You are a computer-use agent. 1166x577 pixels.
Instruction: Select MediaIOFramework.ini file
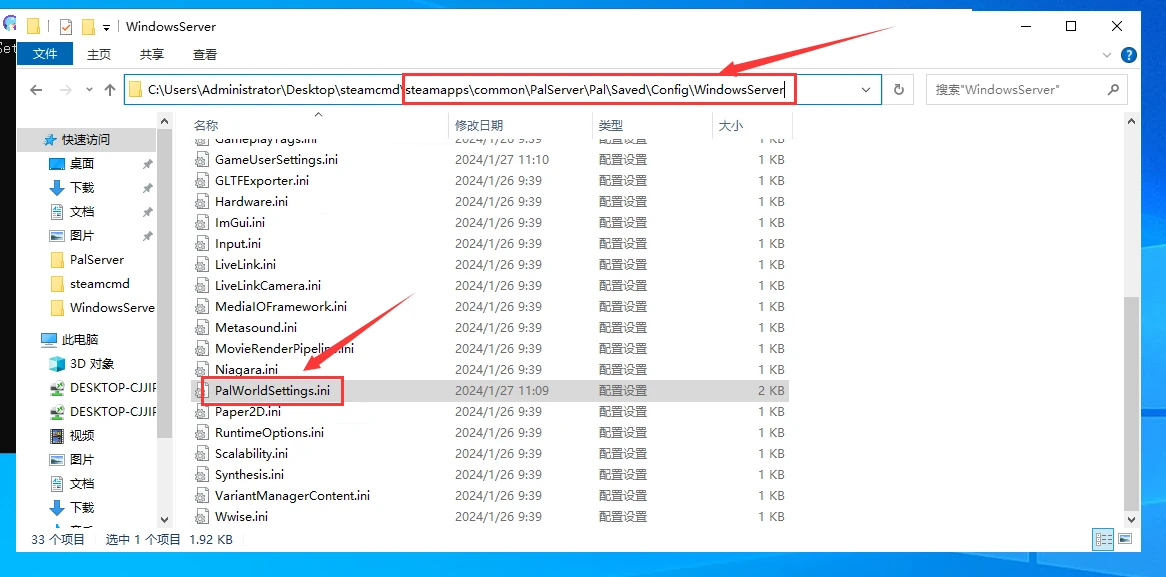(x=281, y=306)
